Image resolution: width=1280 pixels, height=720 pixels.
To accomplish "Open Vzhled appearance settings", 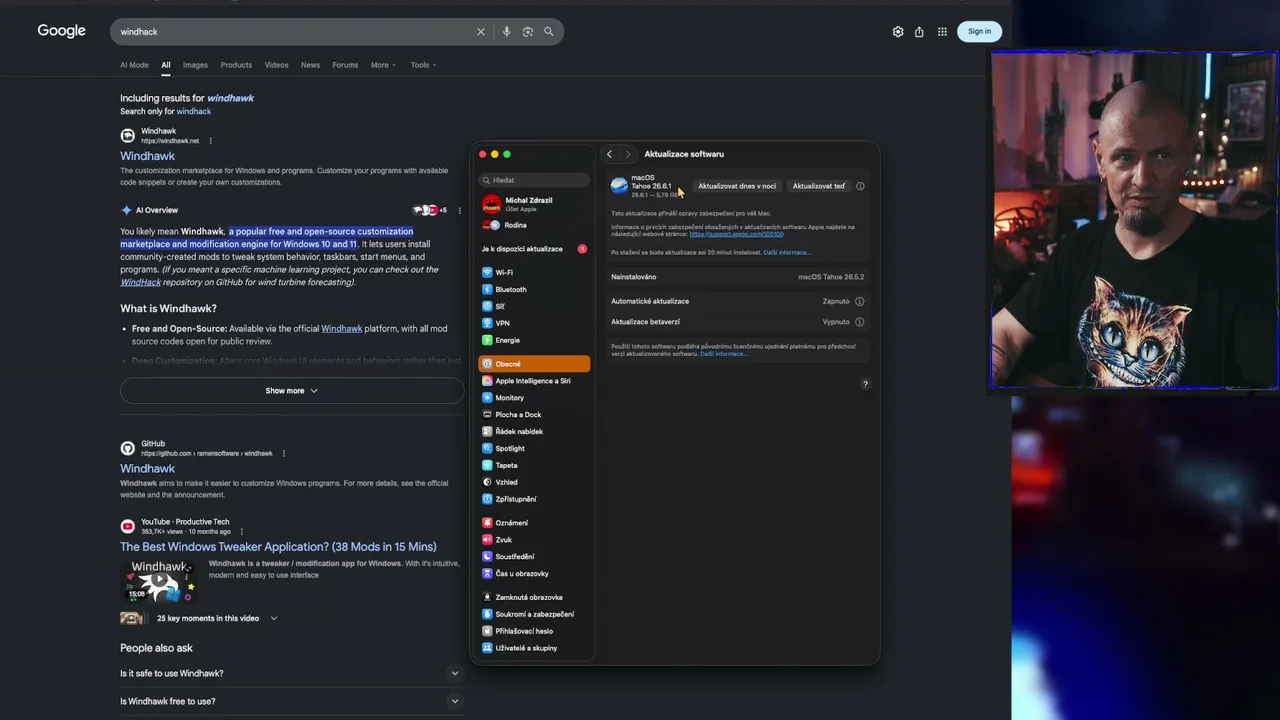I will click(x=534, y=482).
